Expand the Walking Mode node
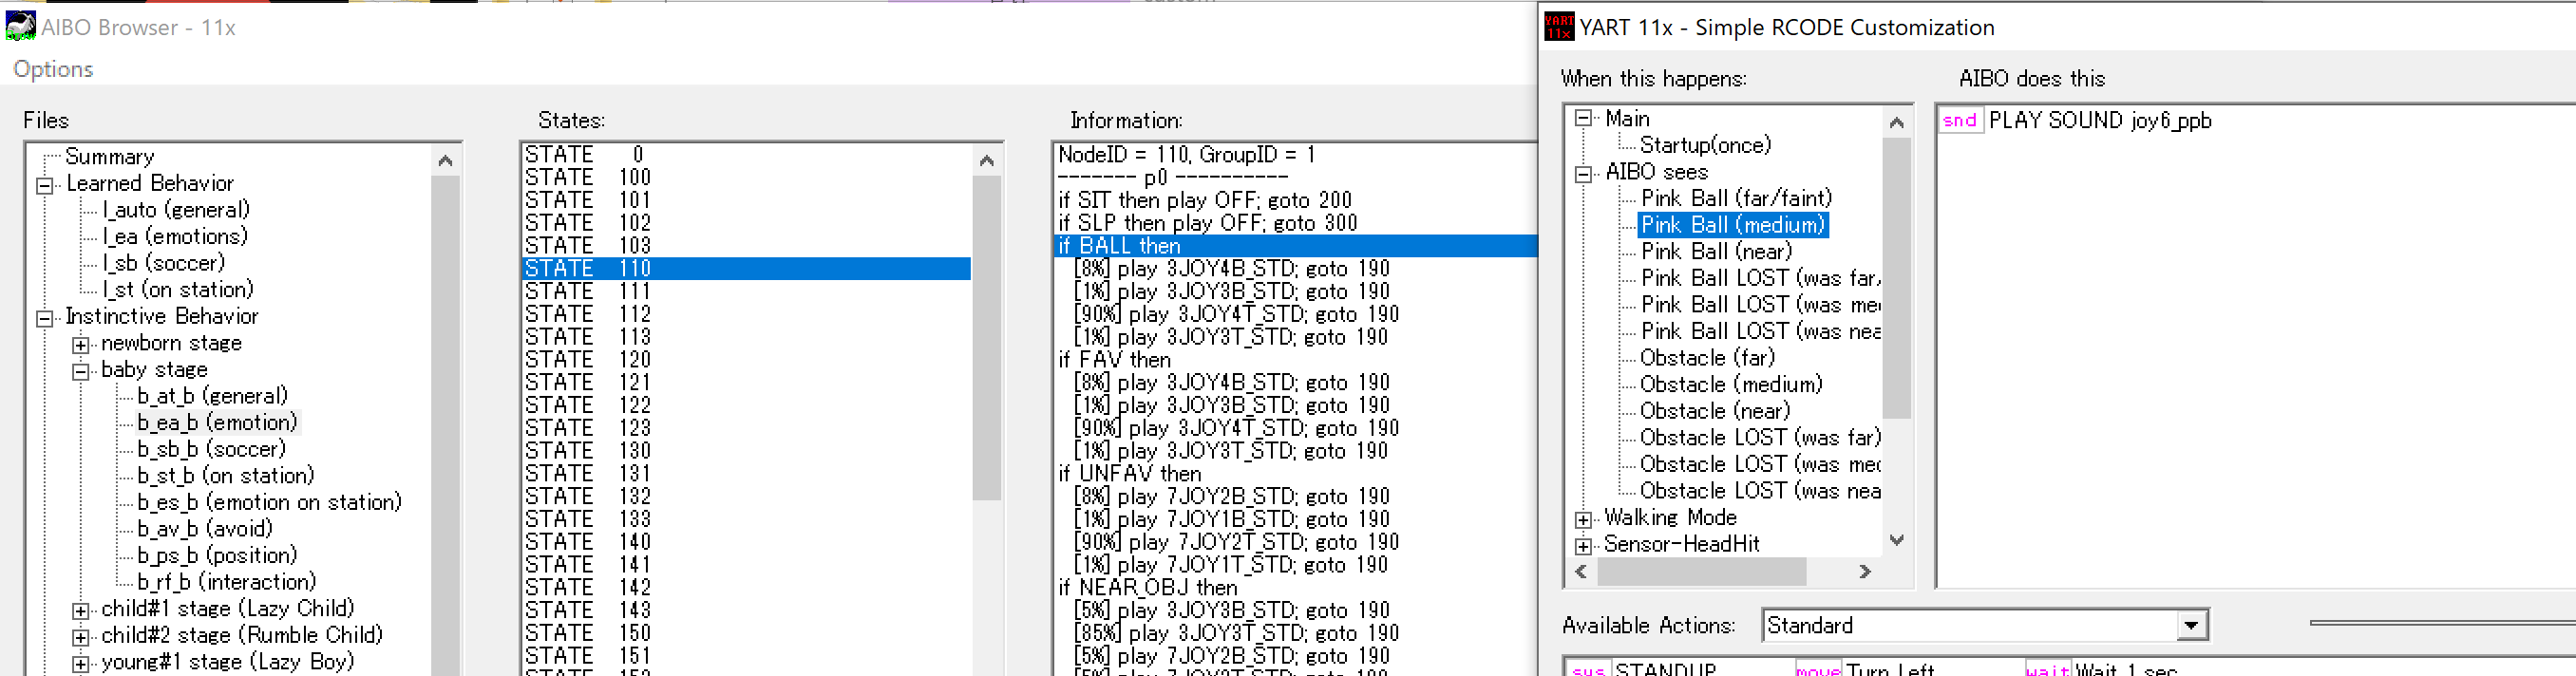This screenshot has width=2576, height=676. (1582, 519)
